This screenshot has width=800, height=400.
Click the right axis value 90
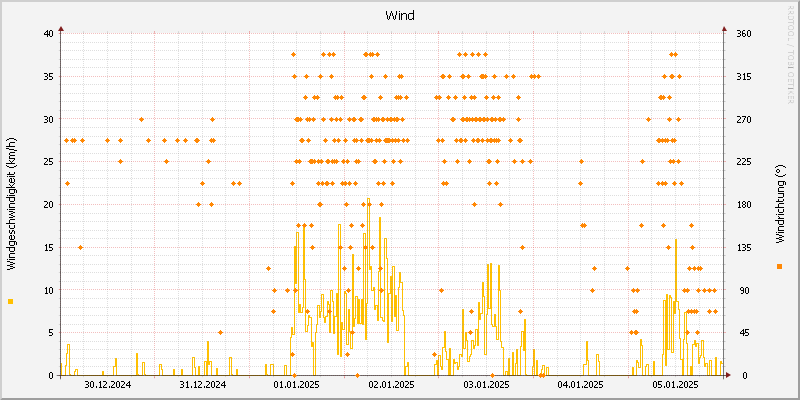pos(744,290)
